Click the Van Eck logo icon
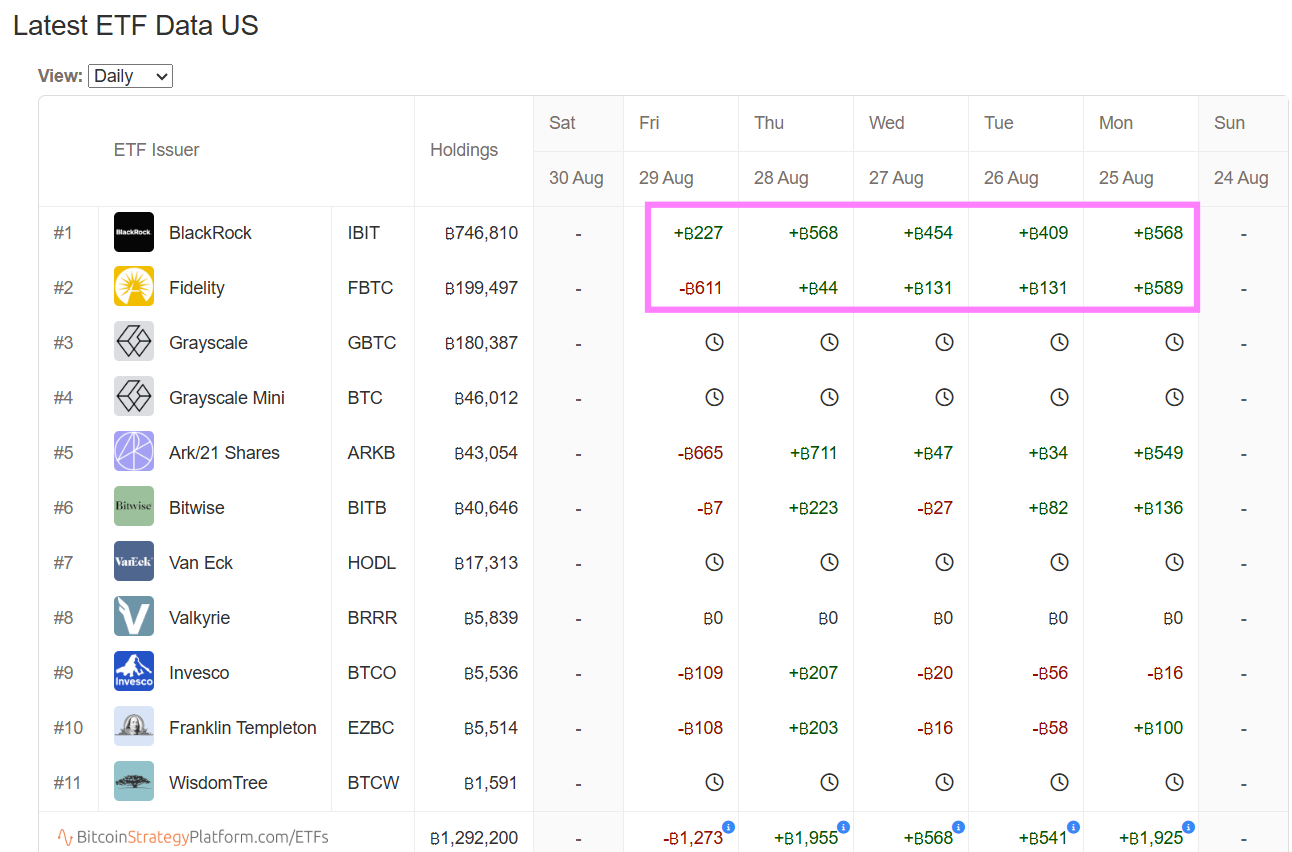1292x852 pixels. 134,562
